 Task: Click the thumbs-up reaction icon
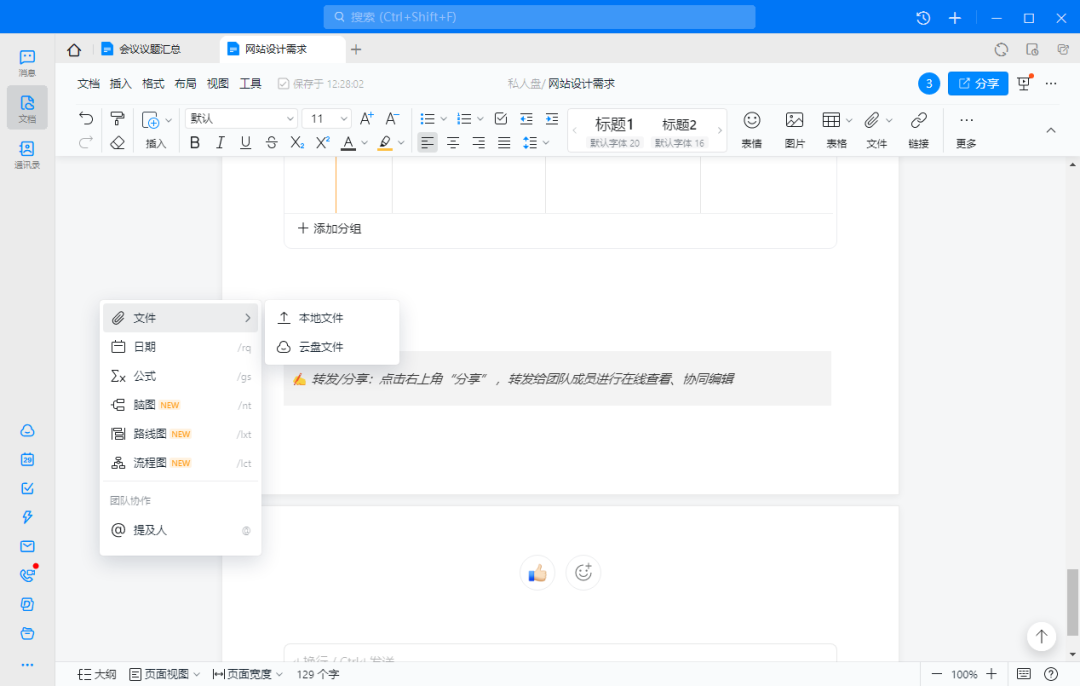[x=537, y=572]
